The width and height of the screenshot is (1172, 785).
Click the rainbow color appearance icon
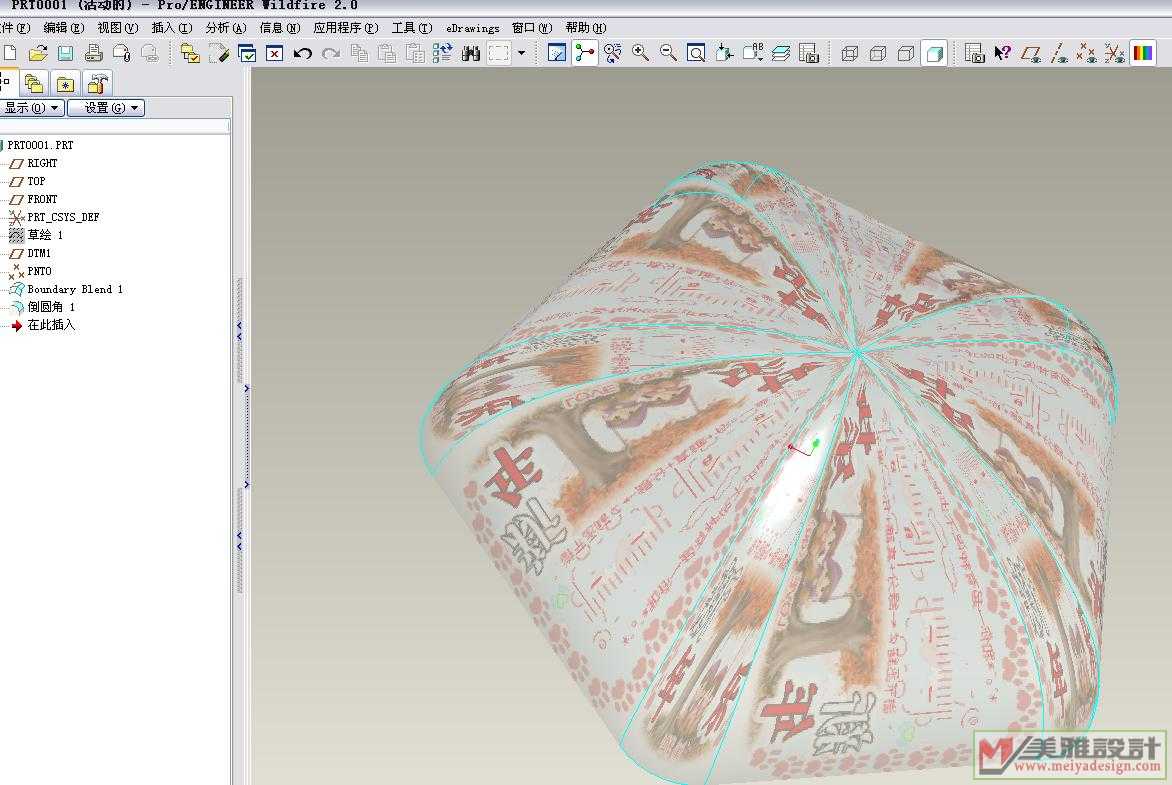[1144, 53]
